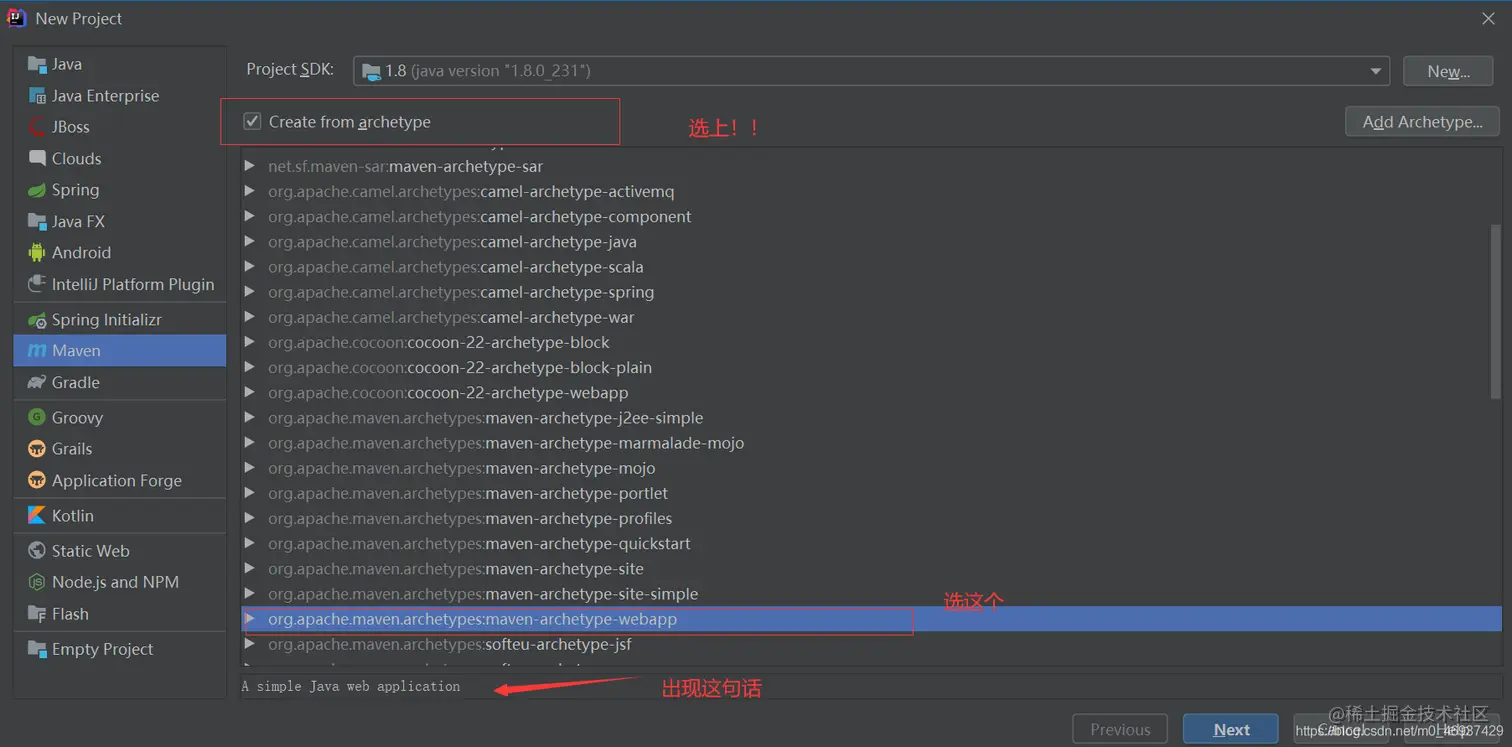Click the SDK folder icon in dropdown
1512x747 pixels.
click(x=371, y=71)
